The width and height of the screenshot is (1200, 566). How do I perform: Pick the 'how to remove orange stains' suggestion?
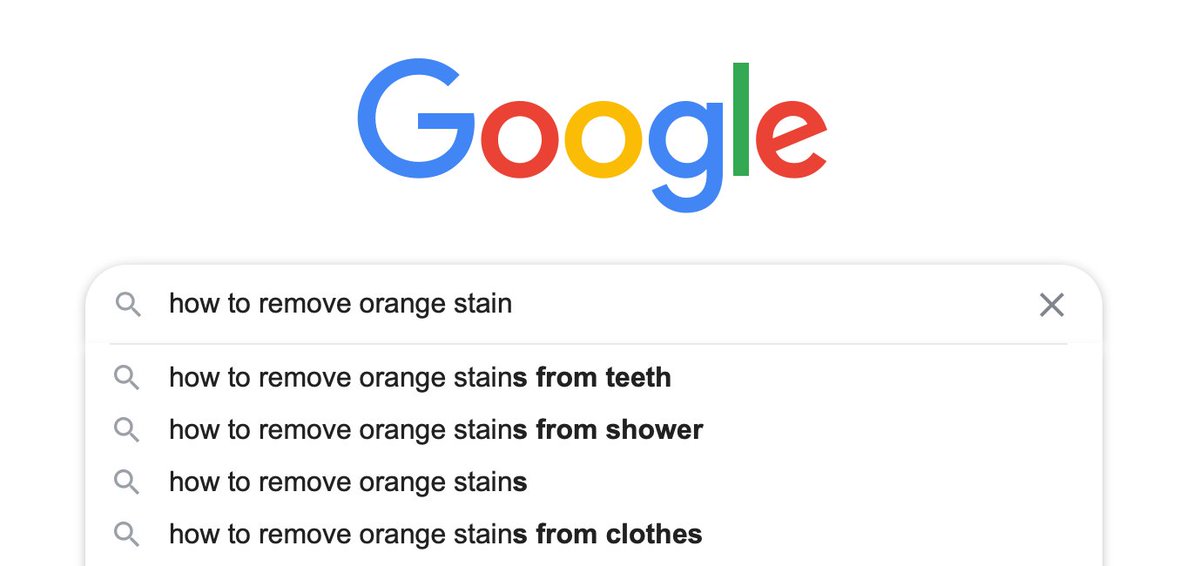(348, 482)
